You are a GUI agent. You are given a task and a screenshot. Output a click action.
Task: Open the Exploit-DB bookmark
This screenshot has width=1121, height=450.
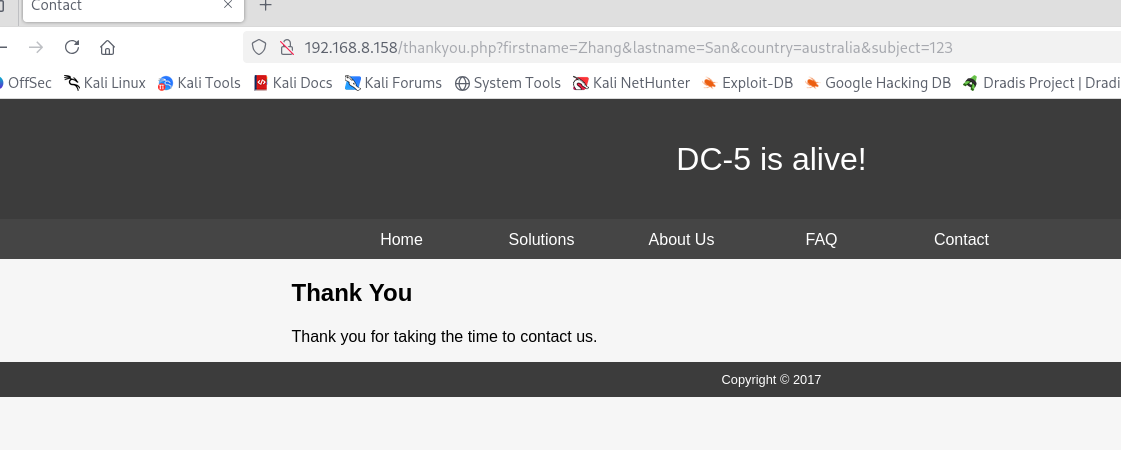(x=747, y=83)
